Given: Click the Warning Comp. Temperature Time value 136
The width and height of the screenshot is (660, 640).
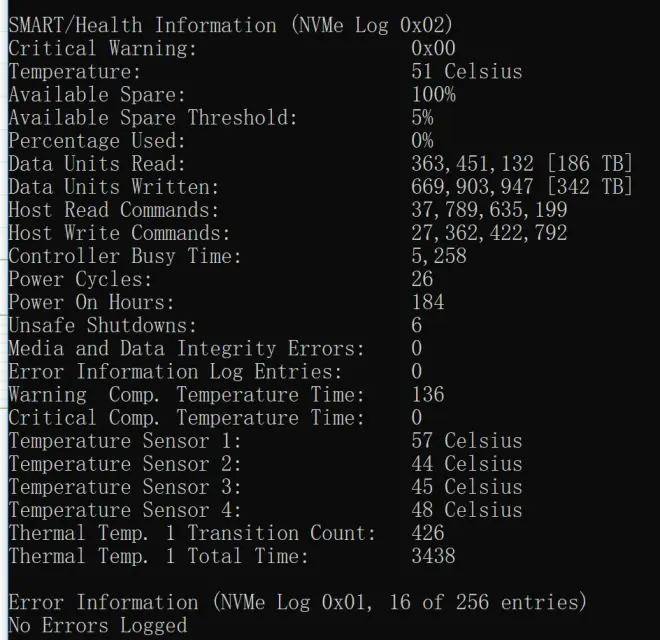Looking at the screenshot, I should [428, 394].
